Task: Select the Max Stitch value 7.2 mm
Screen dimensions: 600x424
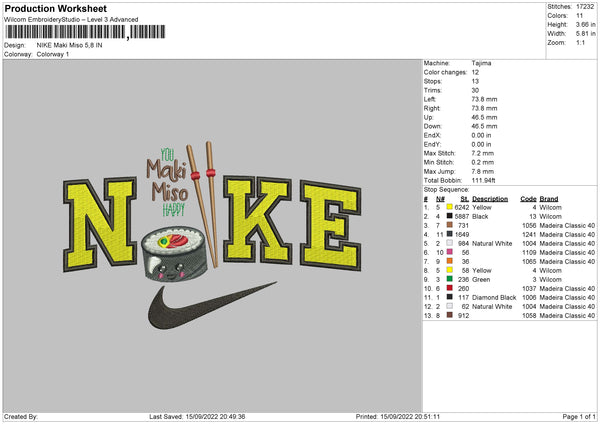Action: (x=483, y=153)
